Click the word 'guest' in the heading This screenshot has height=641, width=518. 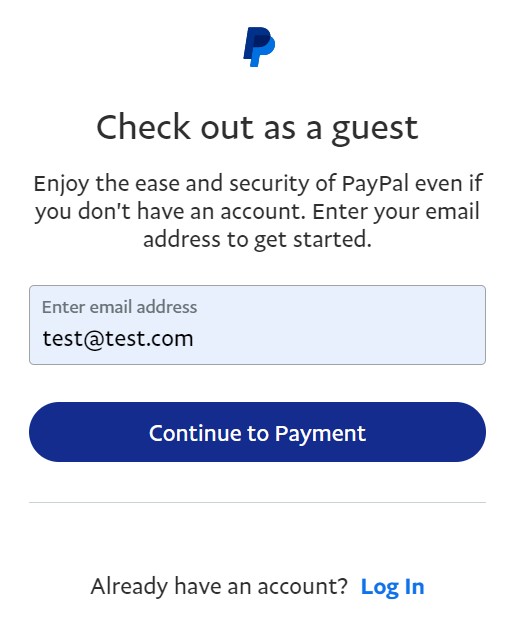pyautogui.click(x=375, y=130)
